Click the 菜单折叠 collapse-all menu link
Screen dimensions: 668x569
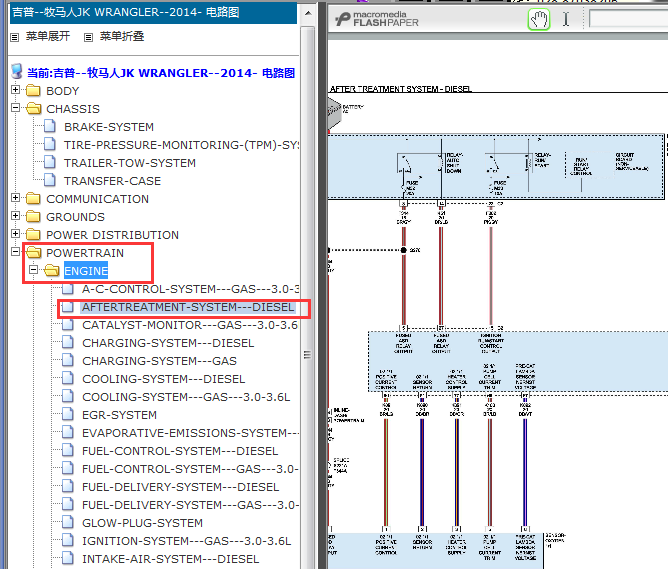(x=122, y=36)
